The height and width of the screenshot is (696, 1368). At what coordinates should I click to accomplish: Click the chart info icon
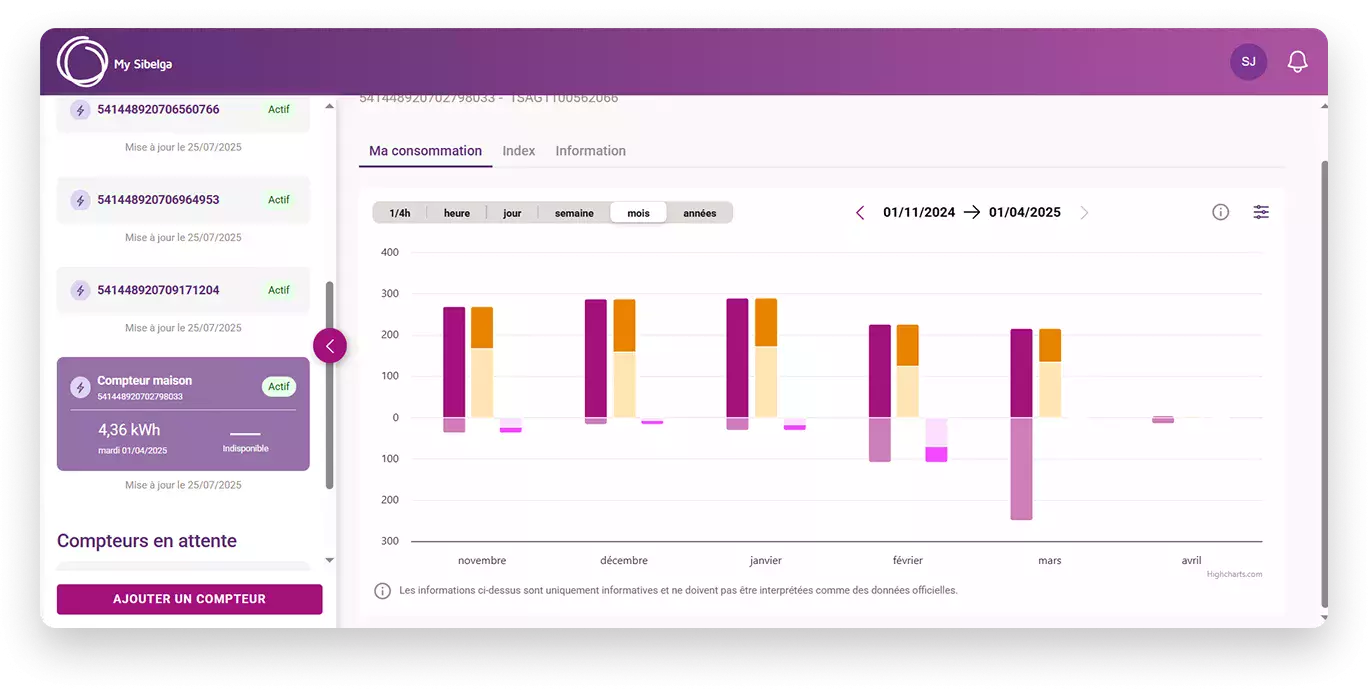(1220, 212)
